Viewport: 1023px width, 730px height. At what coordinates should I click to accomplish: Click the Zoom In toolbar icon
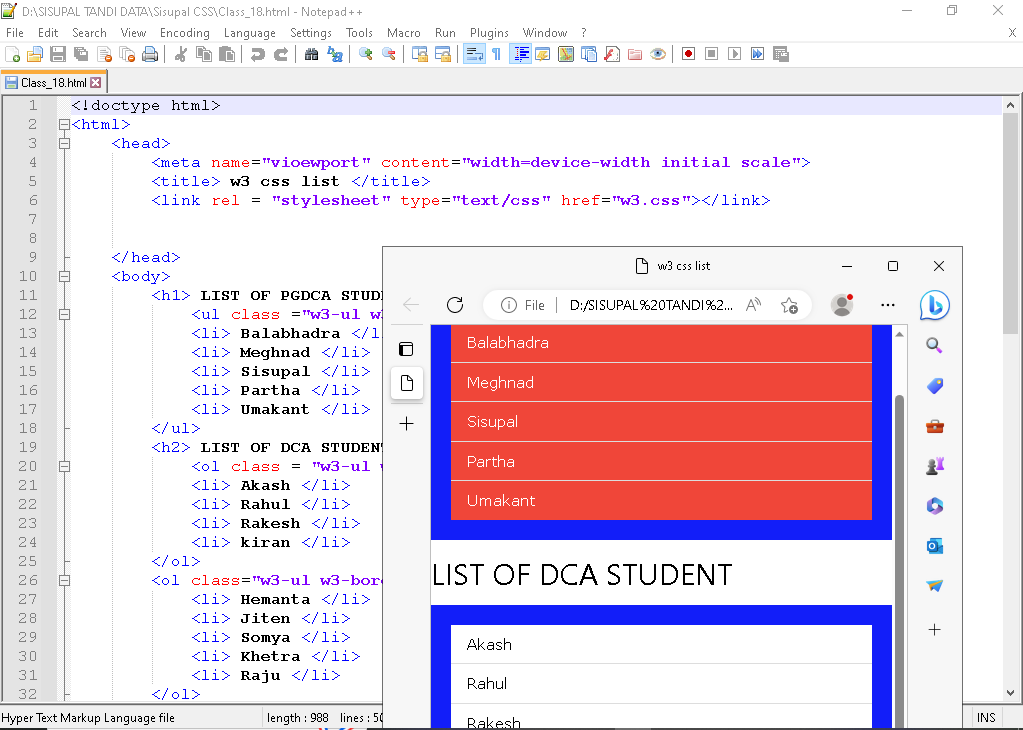coord(366,54)
